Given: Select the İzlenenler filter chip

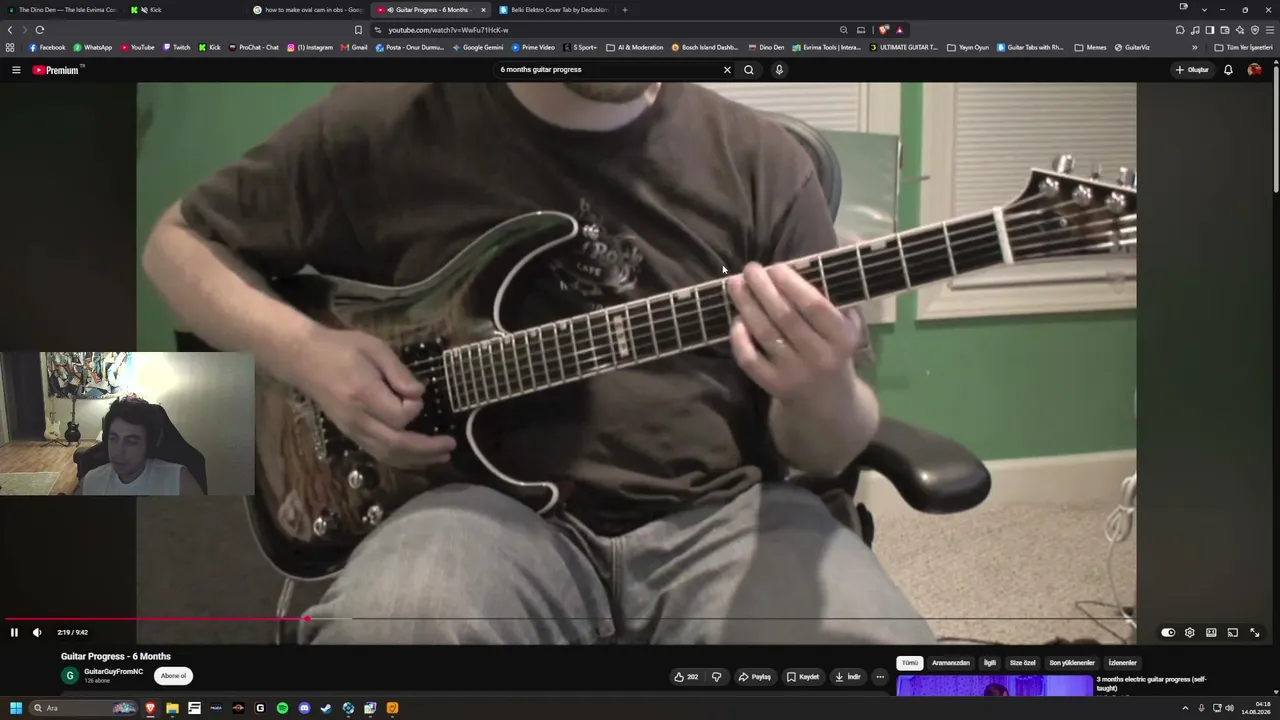Looking at the screenshot, I should coord(1123,663).
